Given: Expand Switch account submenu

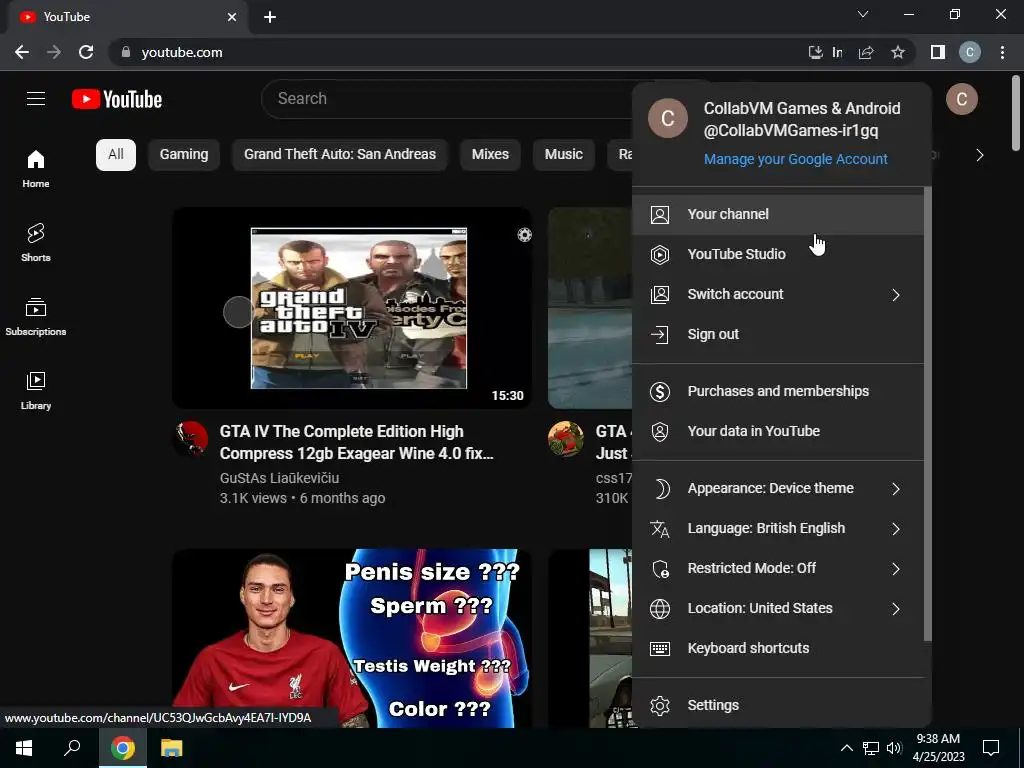Looking at the screenshot, I should tap(778, 295).
